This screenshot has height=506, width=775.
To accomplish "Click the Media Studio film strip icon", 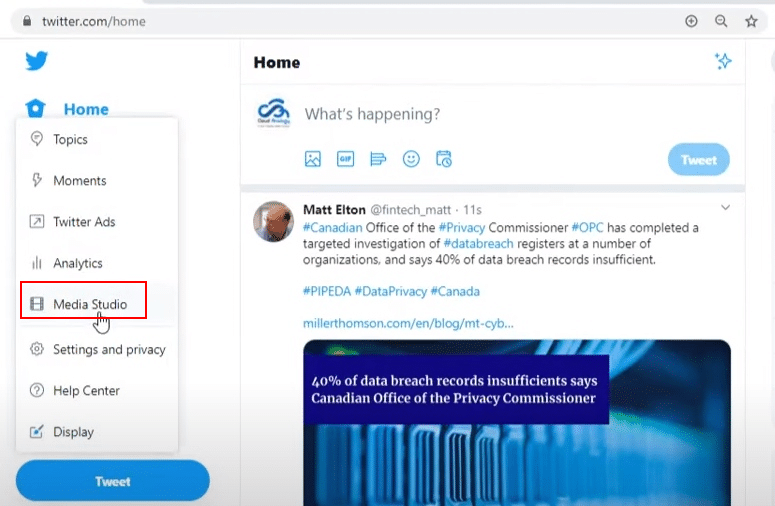I will pyautogui.click(x=37, y=304).
